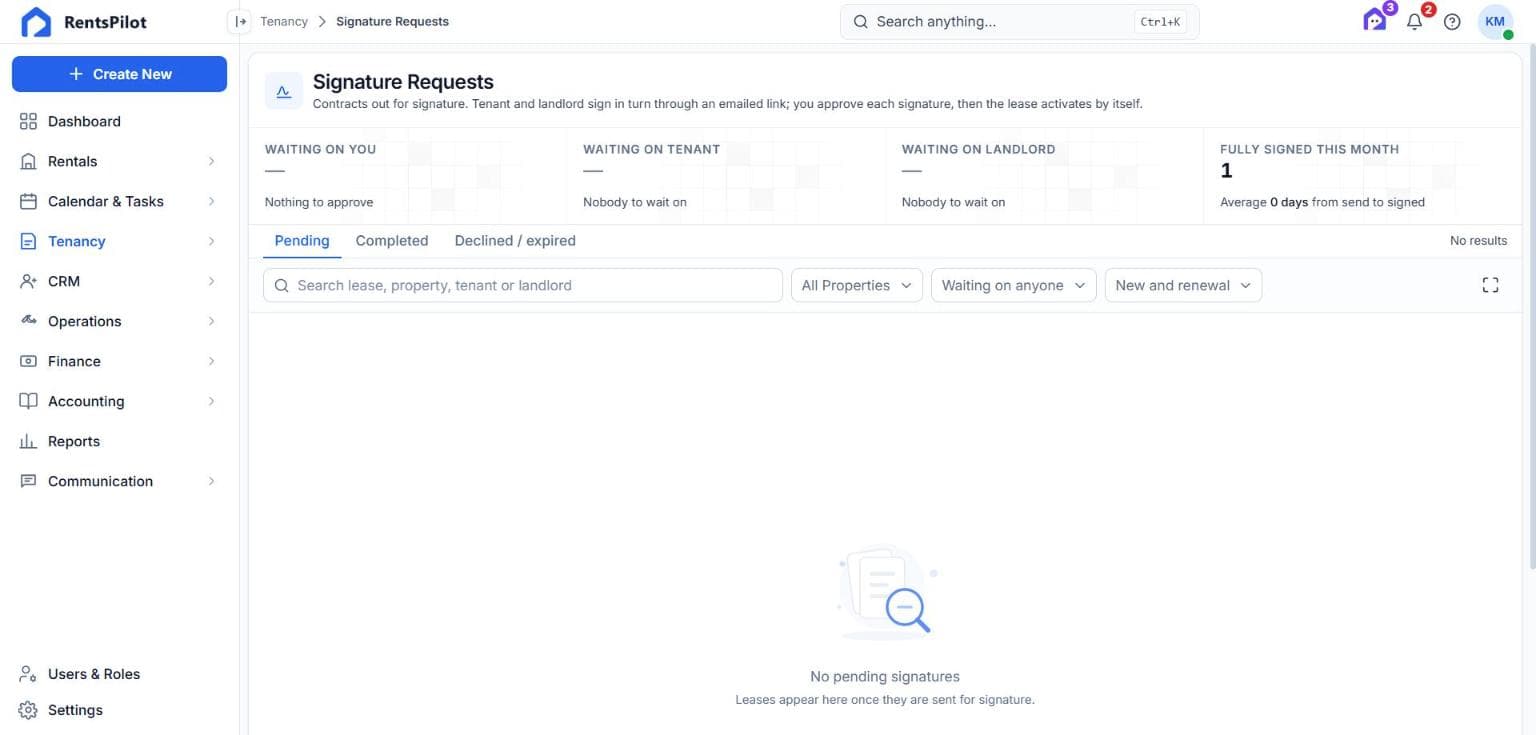
Task: Click the RentsPilot house logo
Action: (36, 22)
